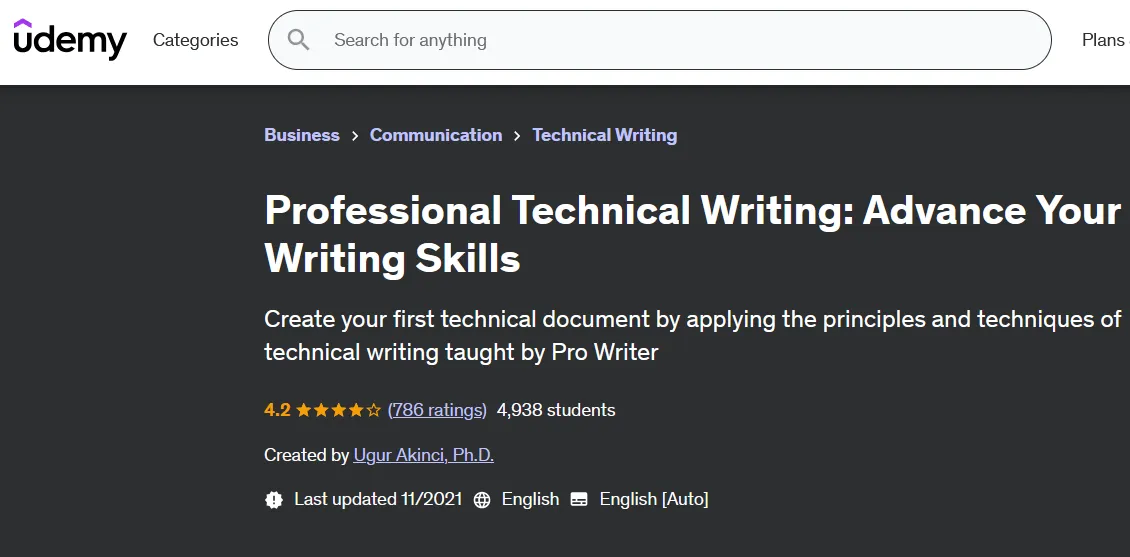Open the Plans menu item
Screen dimensions: 1130x557
[x=1105, y=40]
